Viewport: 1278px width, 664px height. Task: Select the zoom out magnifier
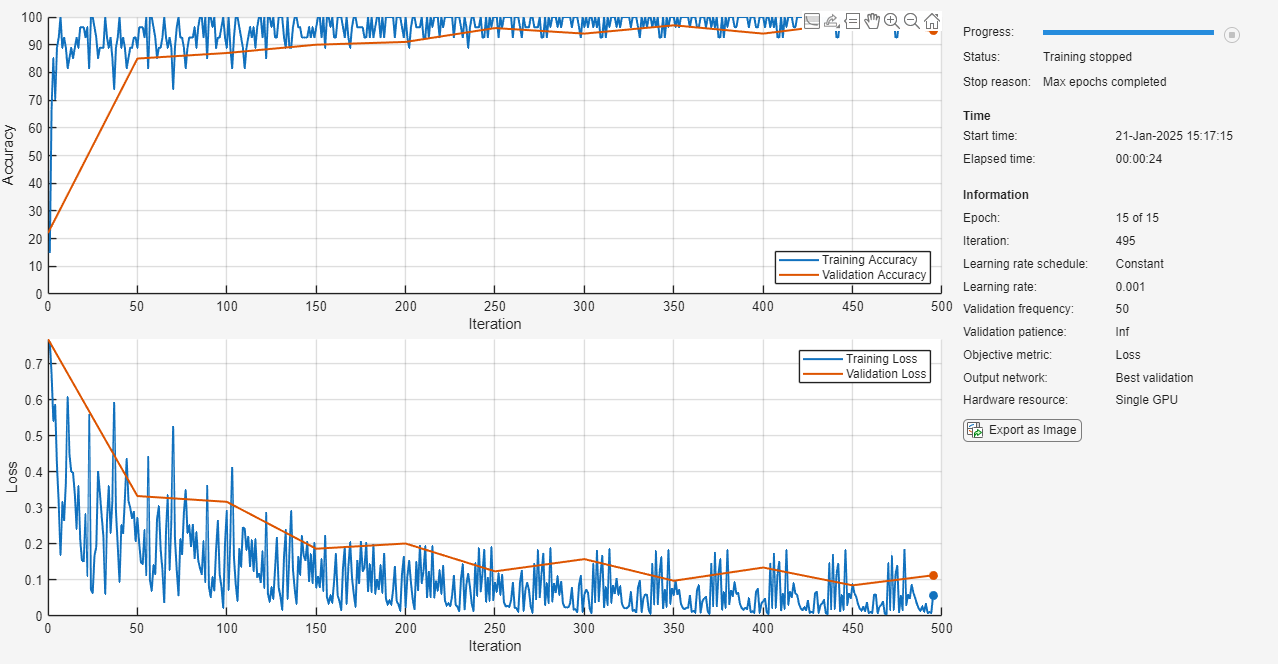[x=912, y=21]
